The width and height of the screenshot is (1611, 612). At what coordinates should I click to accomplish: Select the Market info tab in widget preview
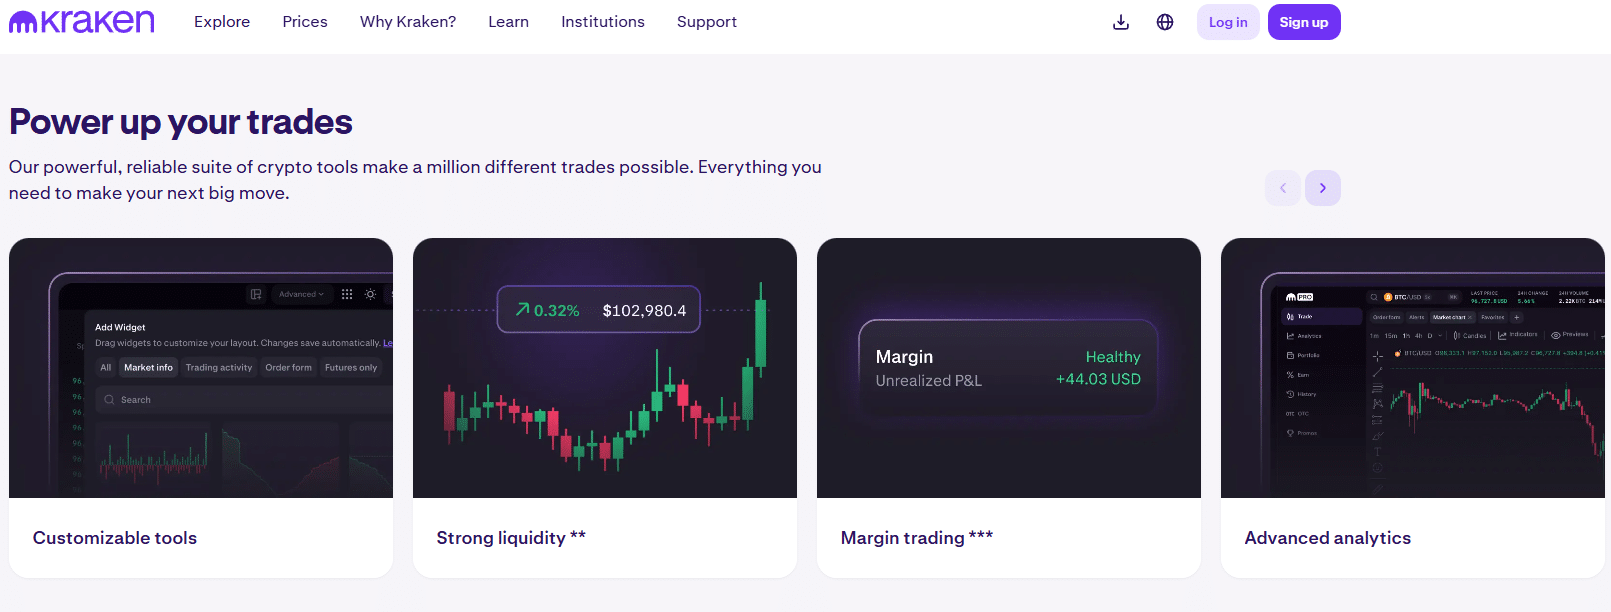point(148,367)
